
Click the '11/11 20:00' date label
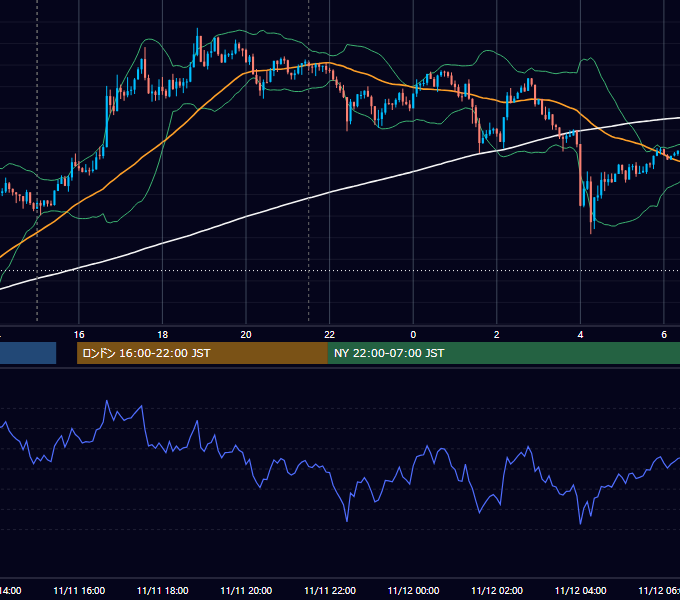[x=246, y=590]
